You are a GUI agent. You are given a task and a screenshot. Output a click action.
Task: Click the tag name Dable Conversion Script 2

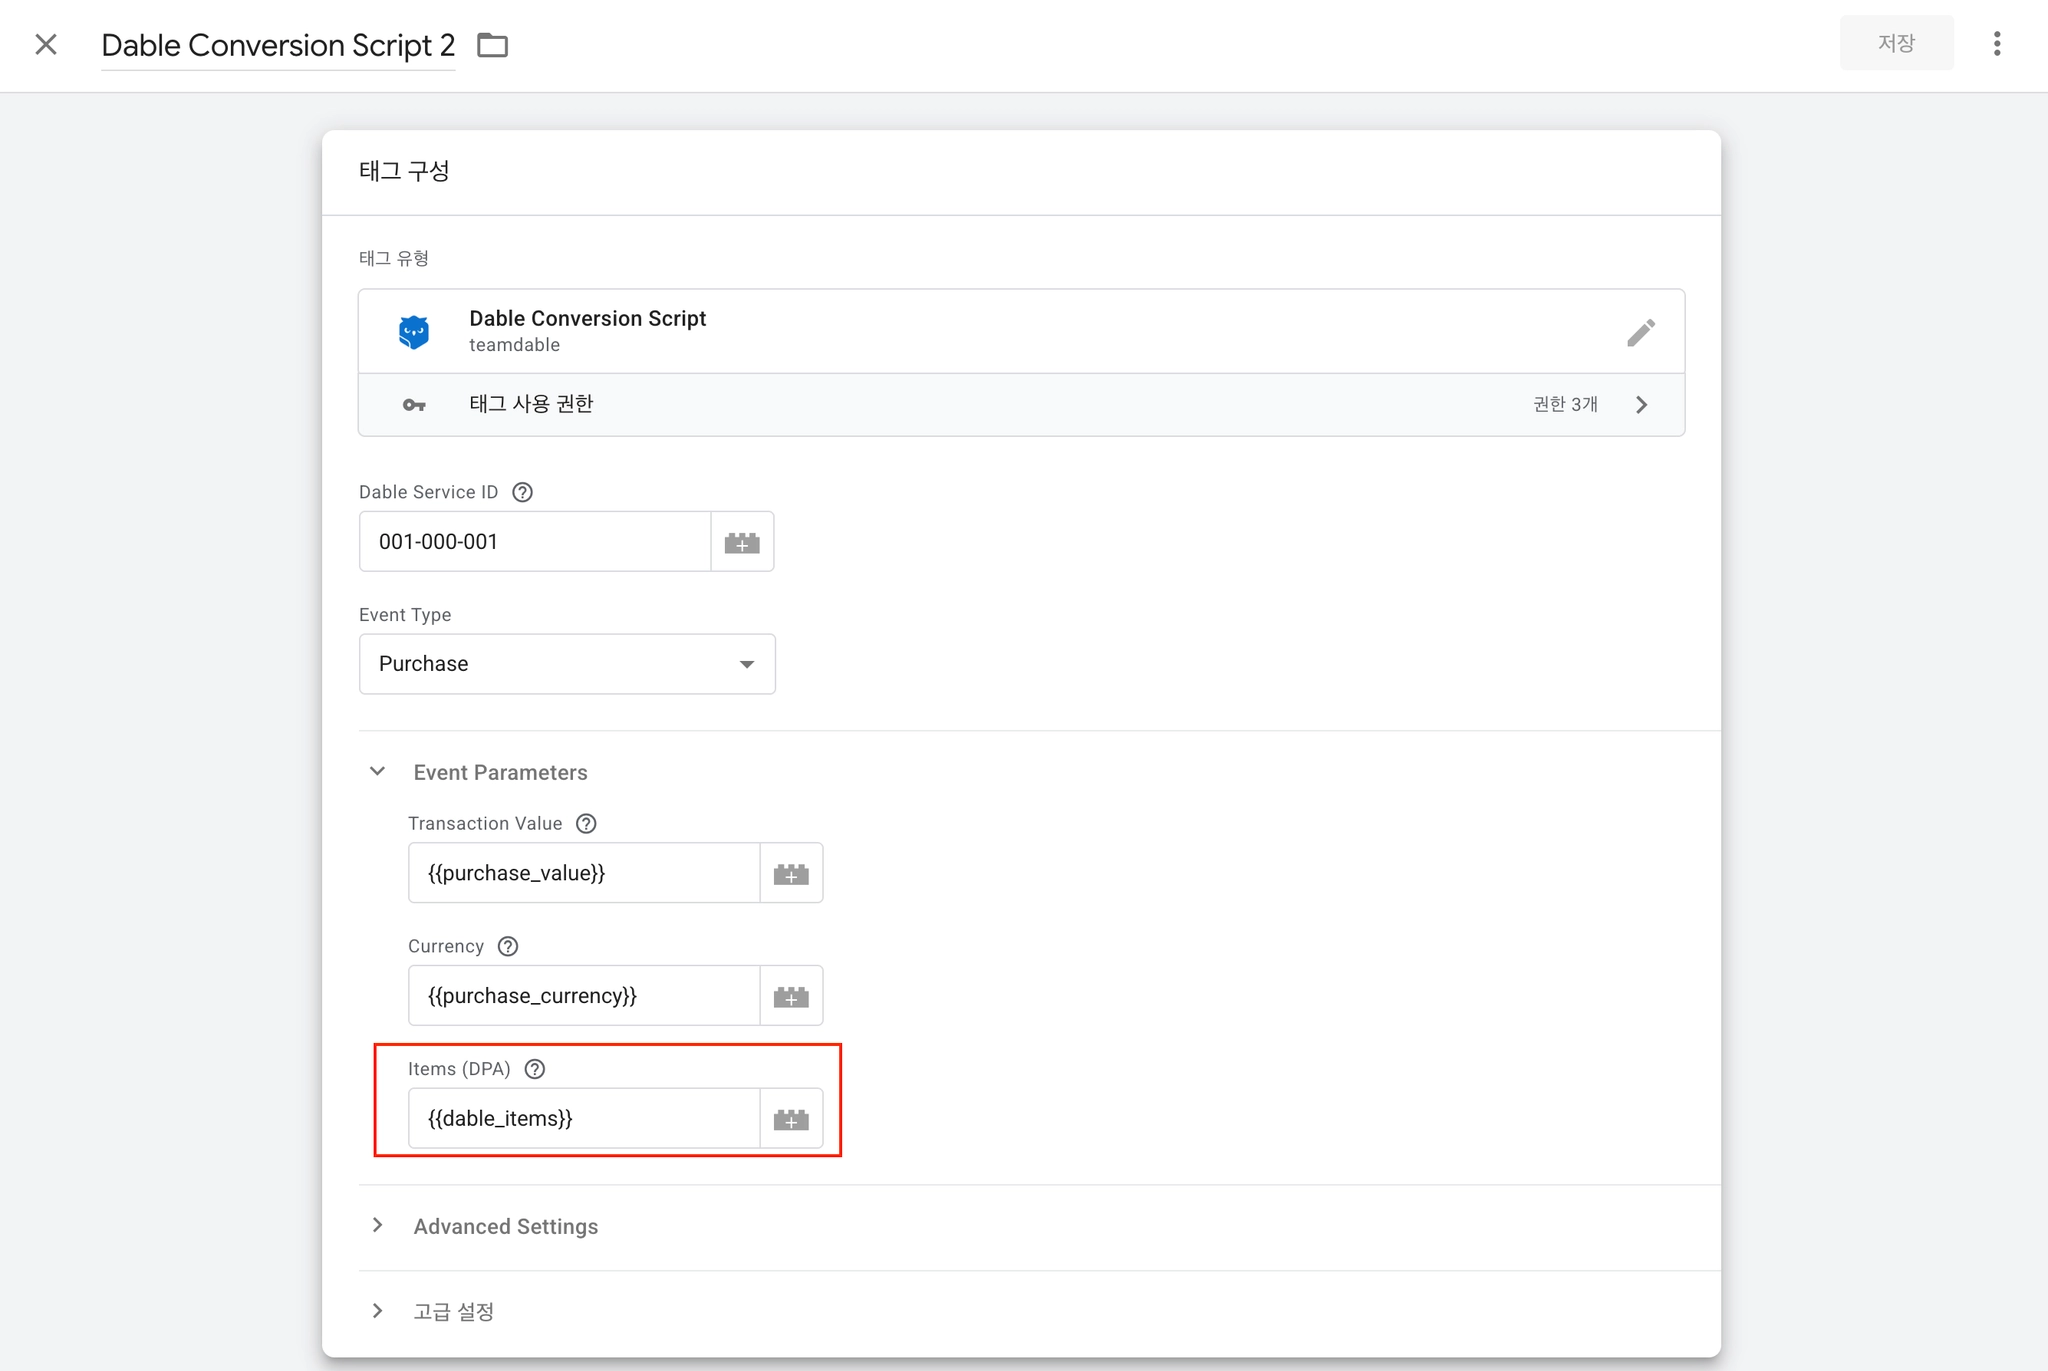[278, 46]
